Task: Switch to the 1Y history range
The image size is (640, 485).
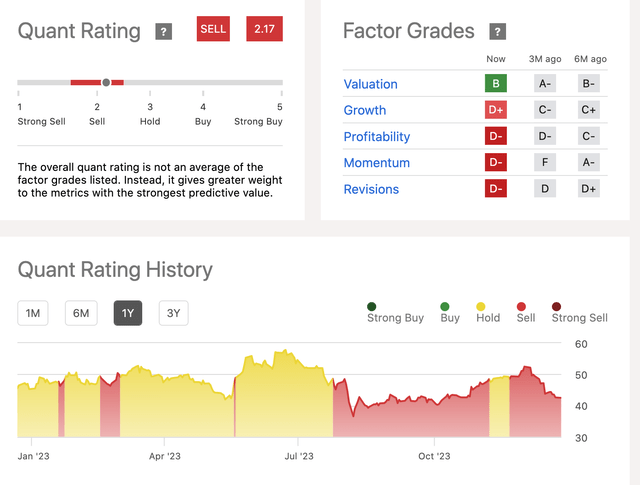Action: [128, 313]
